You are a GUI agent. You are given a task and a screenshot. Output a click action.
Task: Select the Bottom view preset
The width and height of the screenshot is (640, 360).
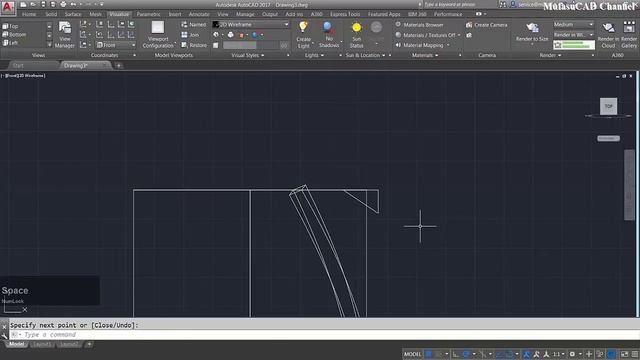pos(14,35)
